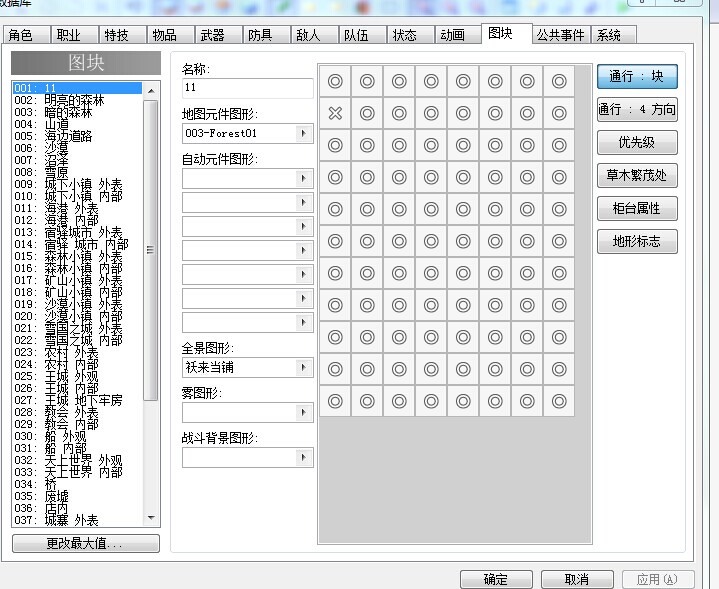Select list item 001: 11

77,88
